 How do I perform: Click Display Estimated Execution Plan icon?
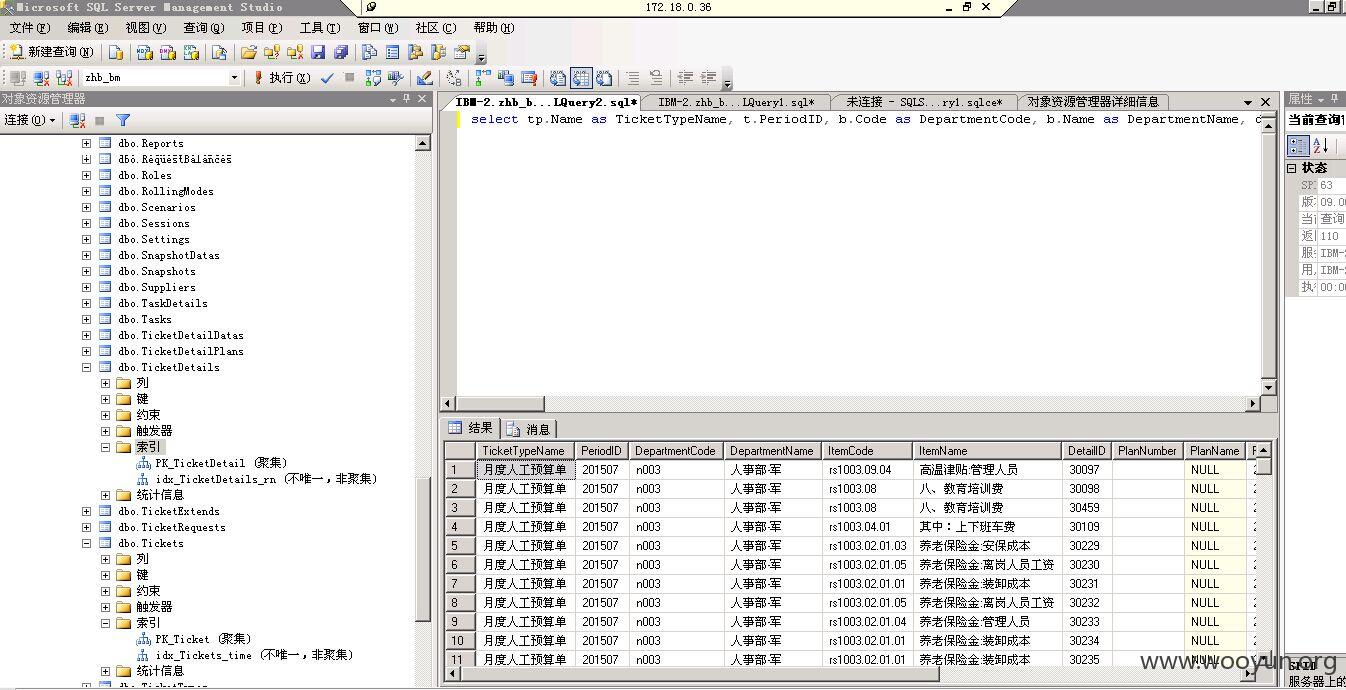click(x=373, y=77)
